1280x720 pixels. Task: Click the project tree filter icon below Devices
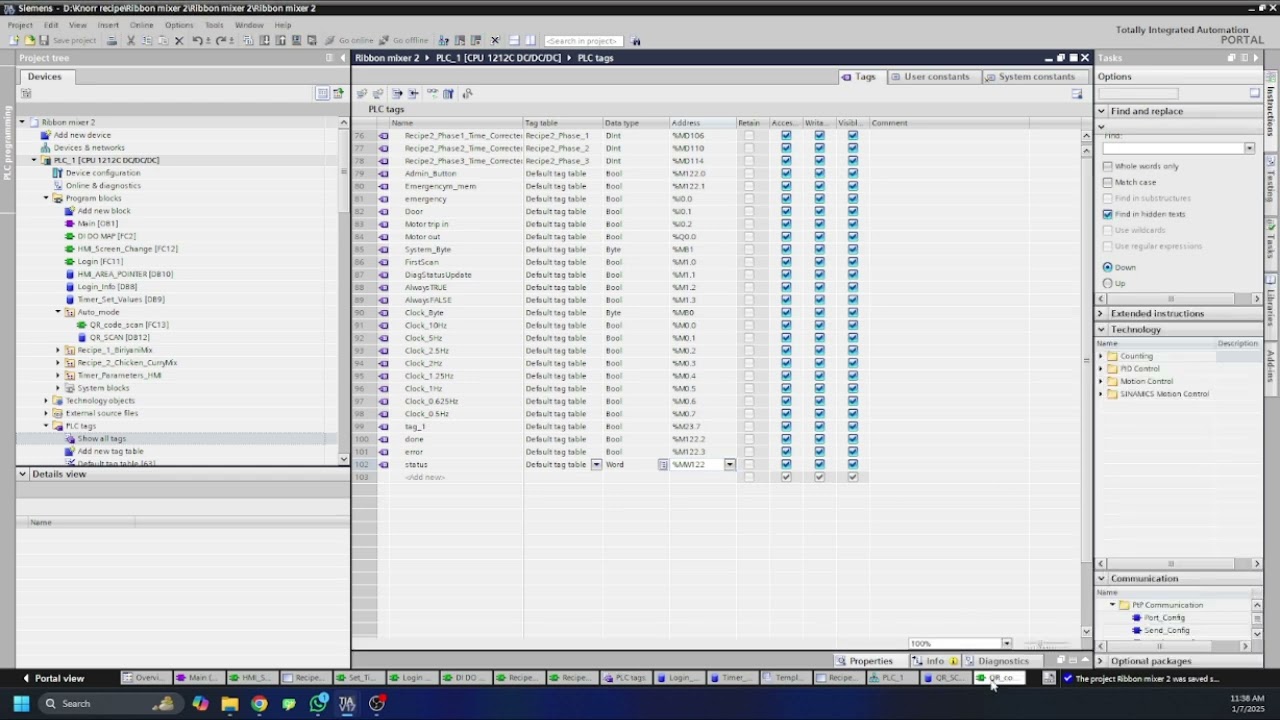pos(26,93)
